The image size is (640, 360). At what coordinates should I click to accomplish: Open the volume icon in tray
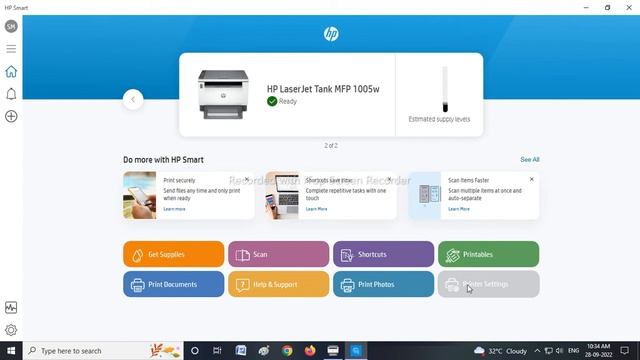[x=560, y=351]
